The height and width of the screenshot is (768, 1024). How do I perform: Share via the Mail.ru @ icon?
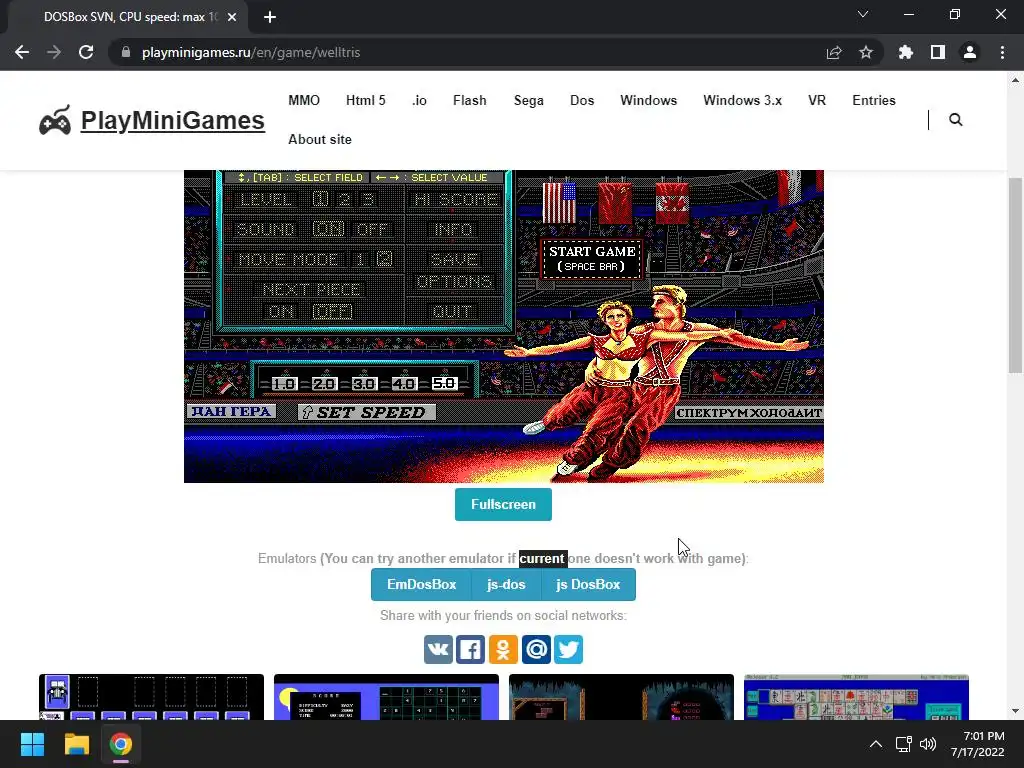point(536,649)
